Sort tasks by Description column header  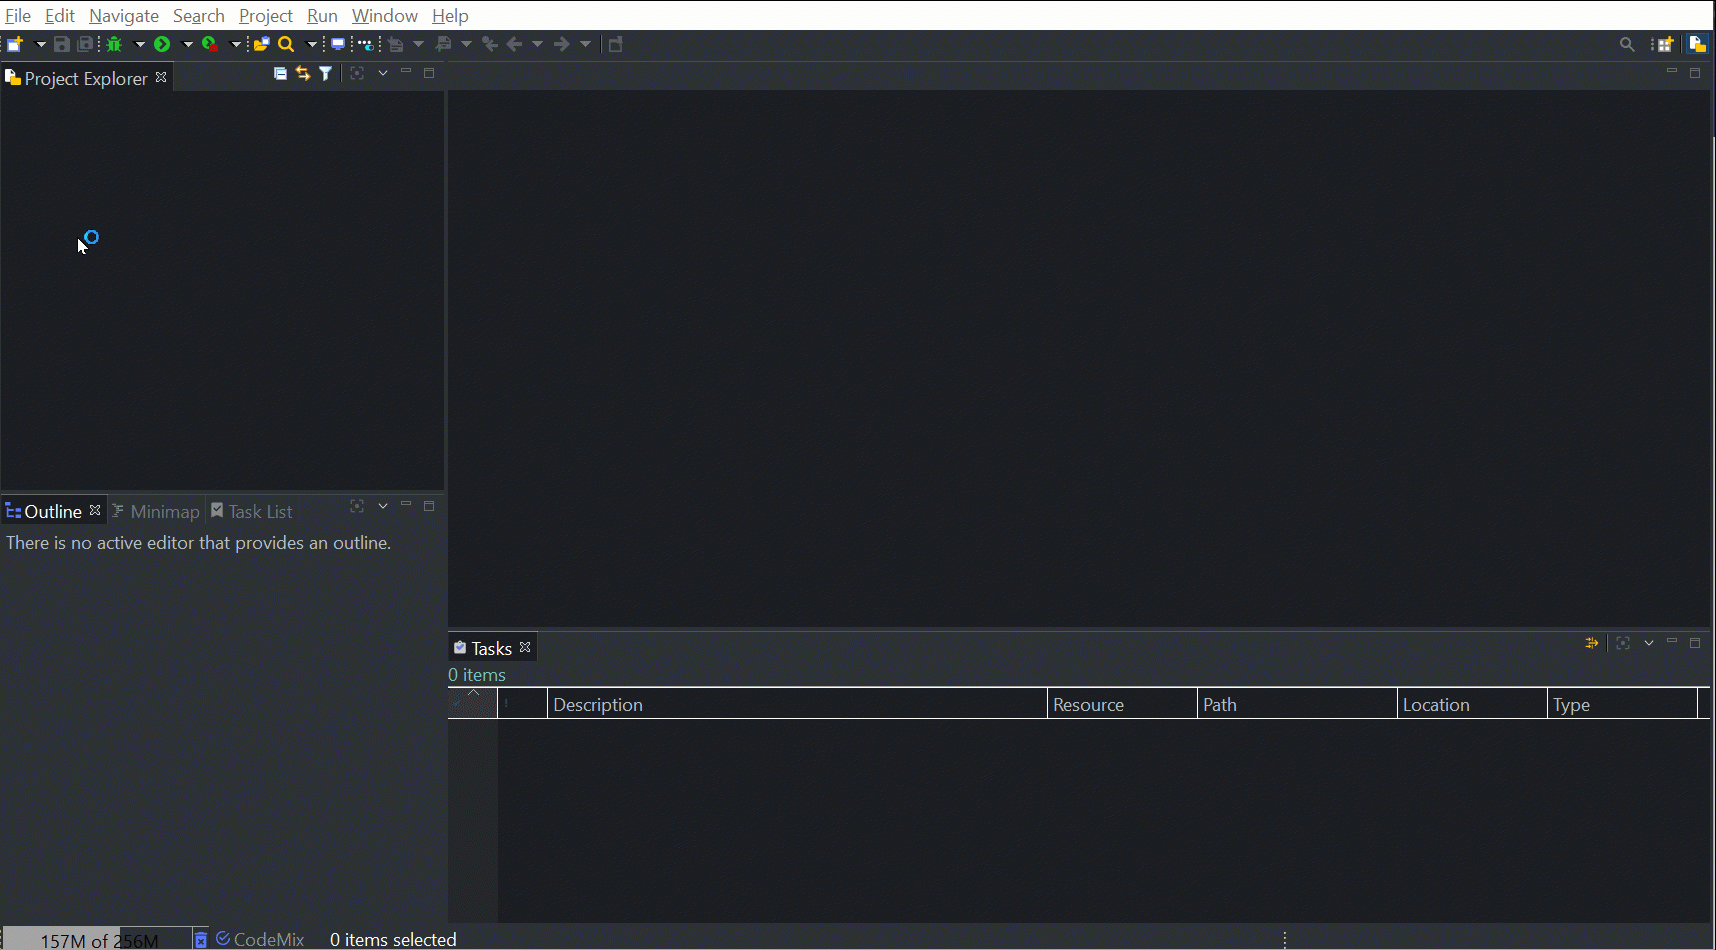pos(797,704)
